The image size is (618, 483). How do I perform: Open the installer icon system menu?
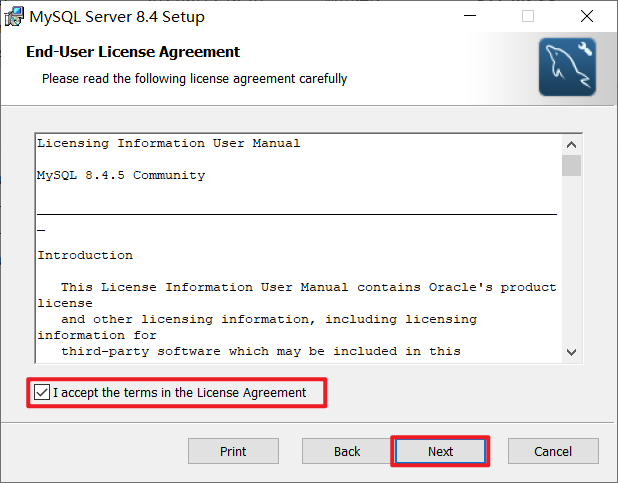14,17
